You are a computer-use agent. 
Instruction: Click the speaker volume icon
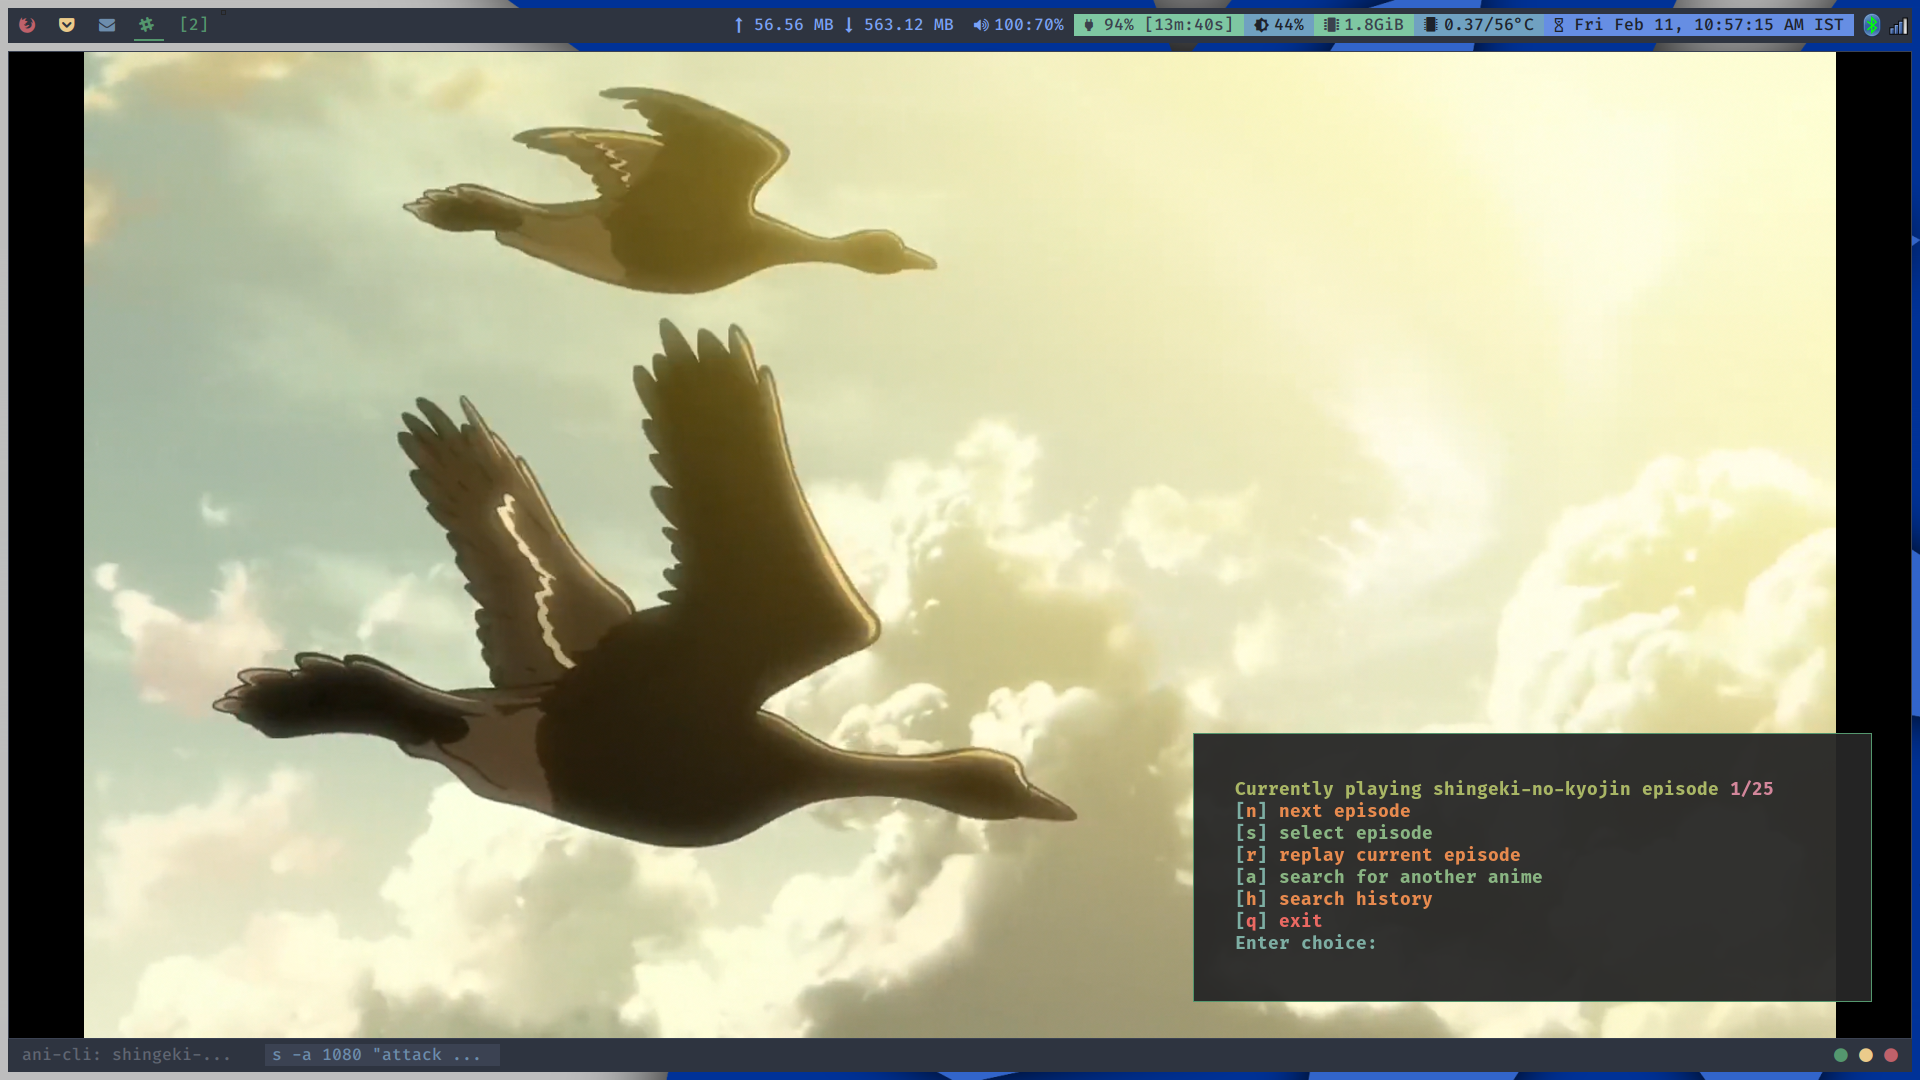981,25
